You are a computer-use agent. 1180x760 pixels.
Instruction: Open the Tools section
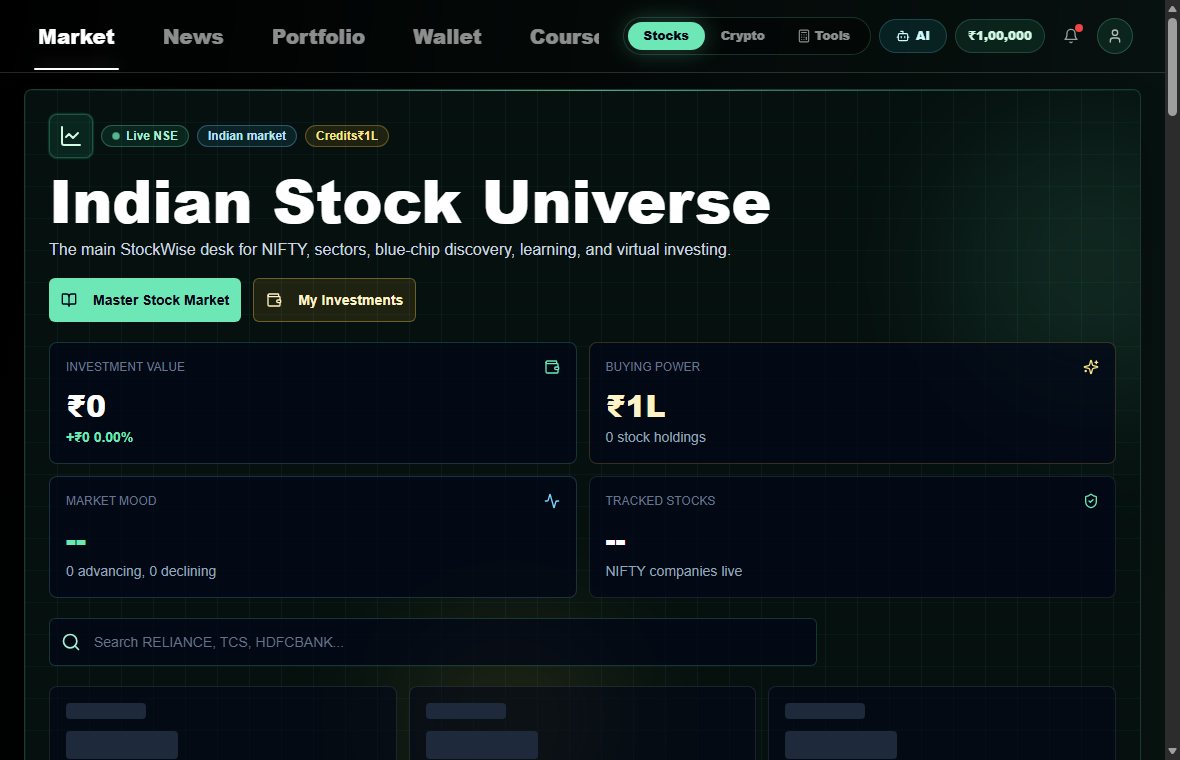[x=824, y=36]
